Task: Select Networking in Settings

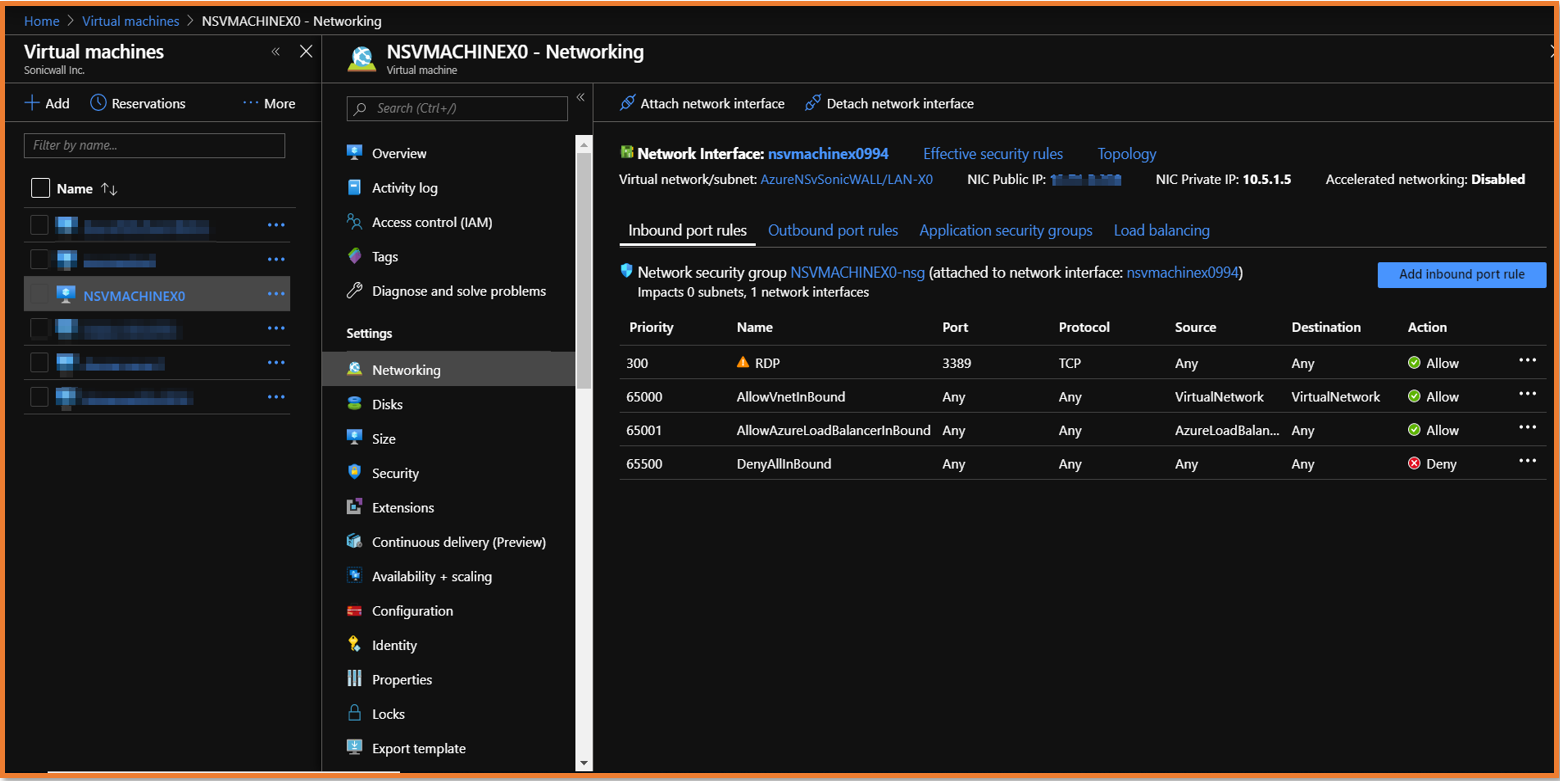Action: tap(449, 370)
